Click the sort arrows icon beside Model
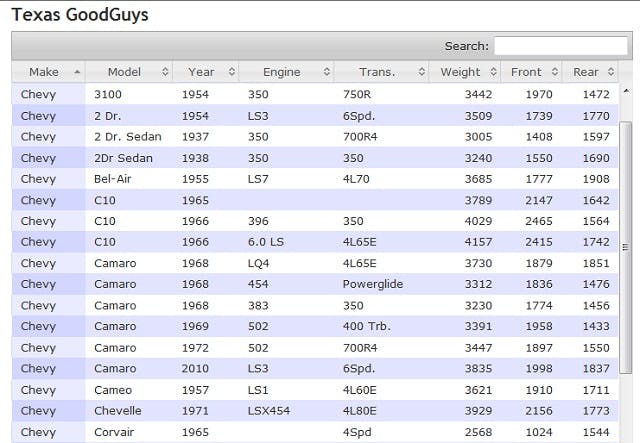The height and width of the screenshot is (443, 640). click(165, 72)
